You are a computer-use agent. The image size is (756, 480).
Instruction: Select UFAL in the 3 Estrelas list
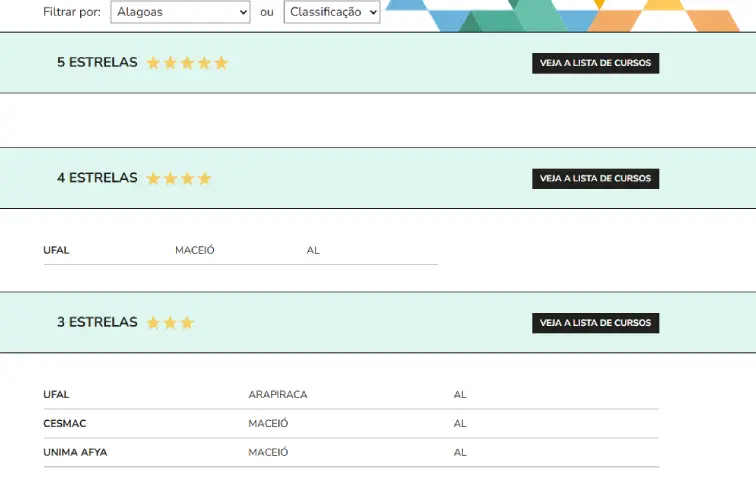click(56, 395)
